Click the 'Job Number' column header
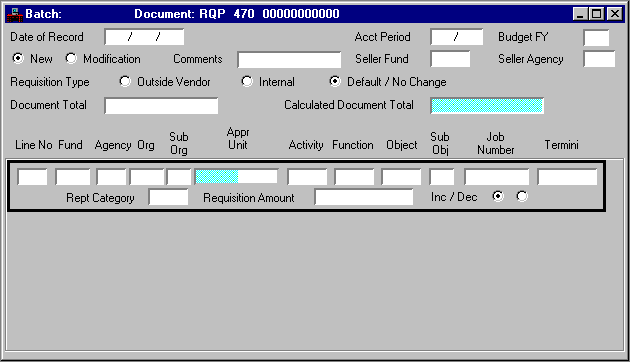This screenshot has width=630, height=362. click(495, 143)
